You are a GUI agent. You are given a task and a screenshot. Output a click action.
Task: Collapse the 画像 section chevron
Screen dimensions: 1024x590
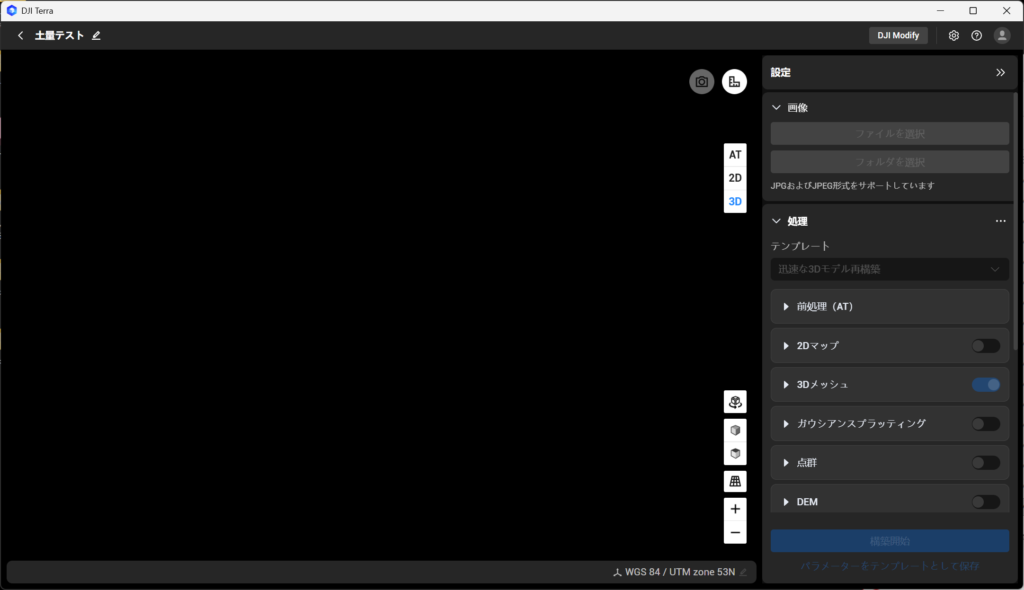coord(776,107)
